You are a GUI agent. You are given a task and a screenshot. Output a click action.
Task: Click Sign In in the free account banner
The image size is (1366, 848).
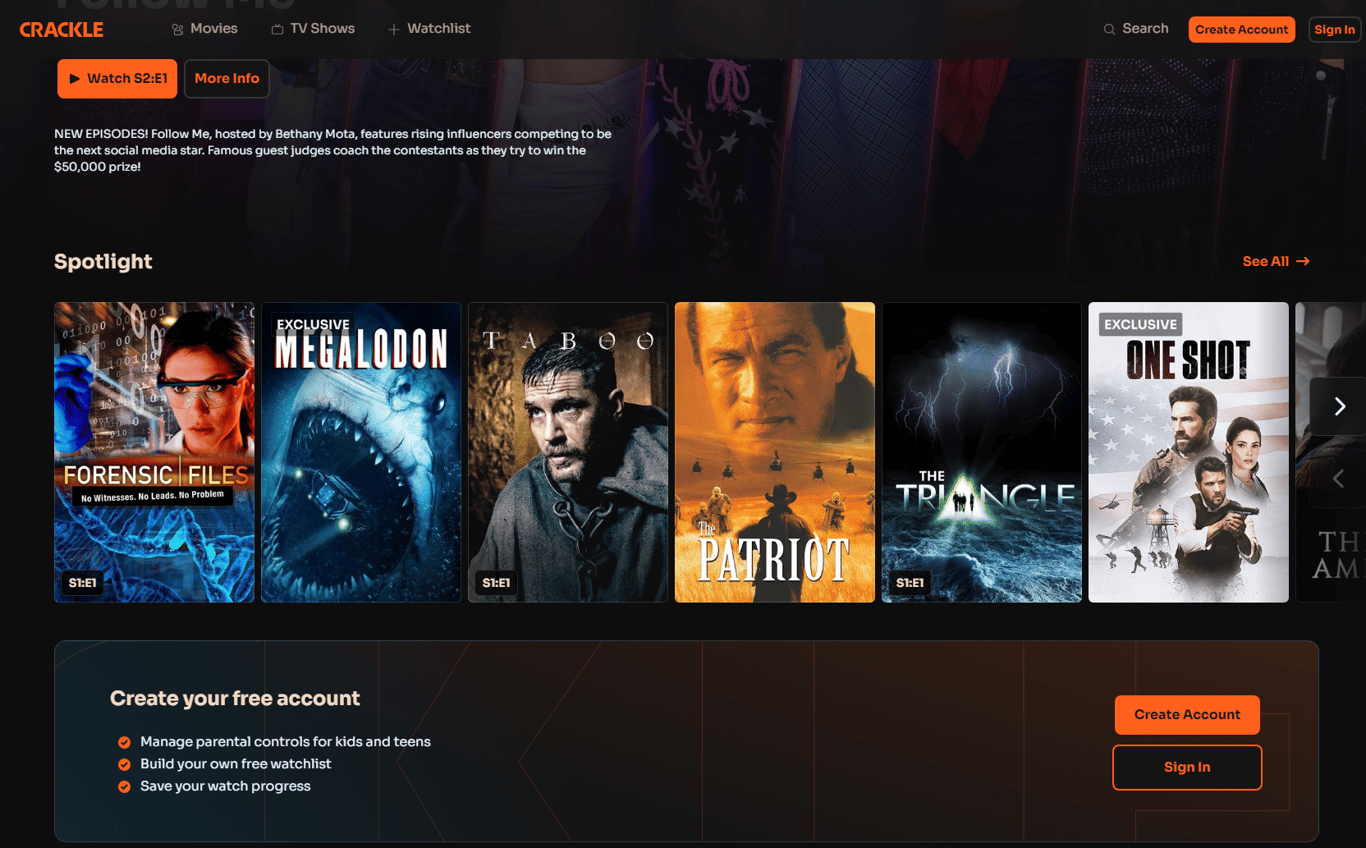click(x=1187, y=767)
